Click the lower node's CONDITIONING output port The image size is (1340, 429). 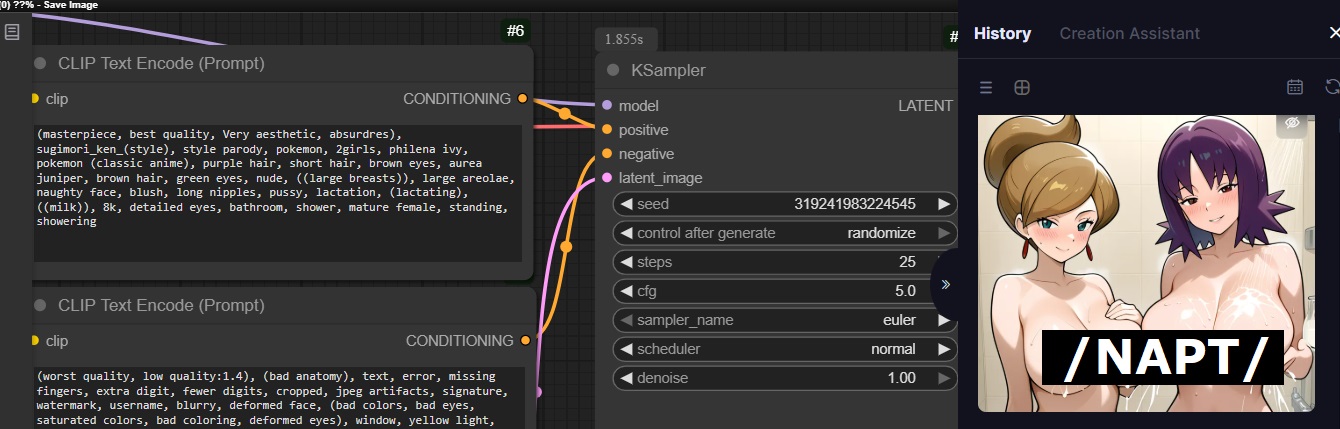525,341
